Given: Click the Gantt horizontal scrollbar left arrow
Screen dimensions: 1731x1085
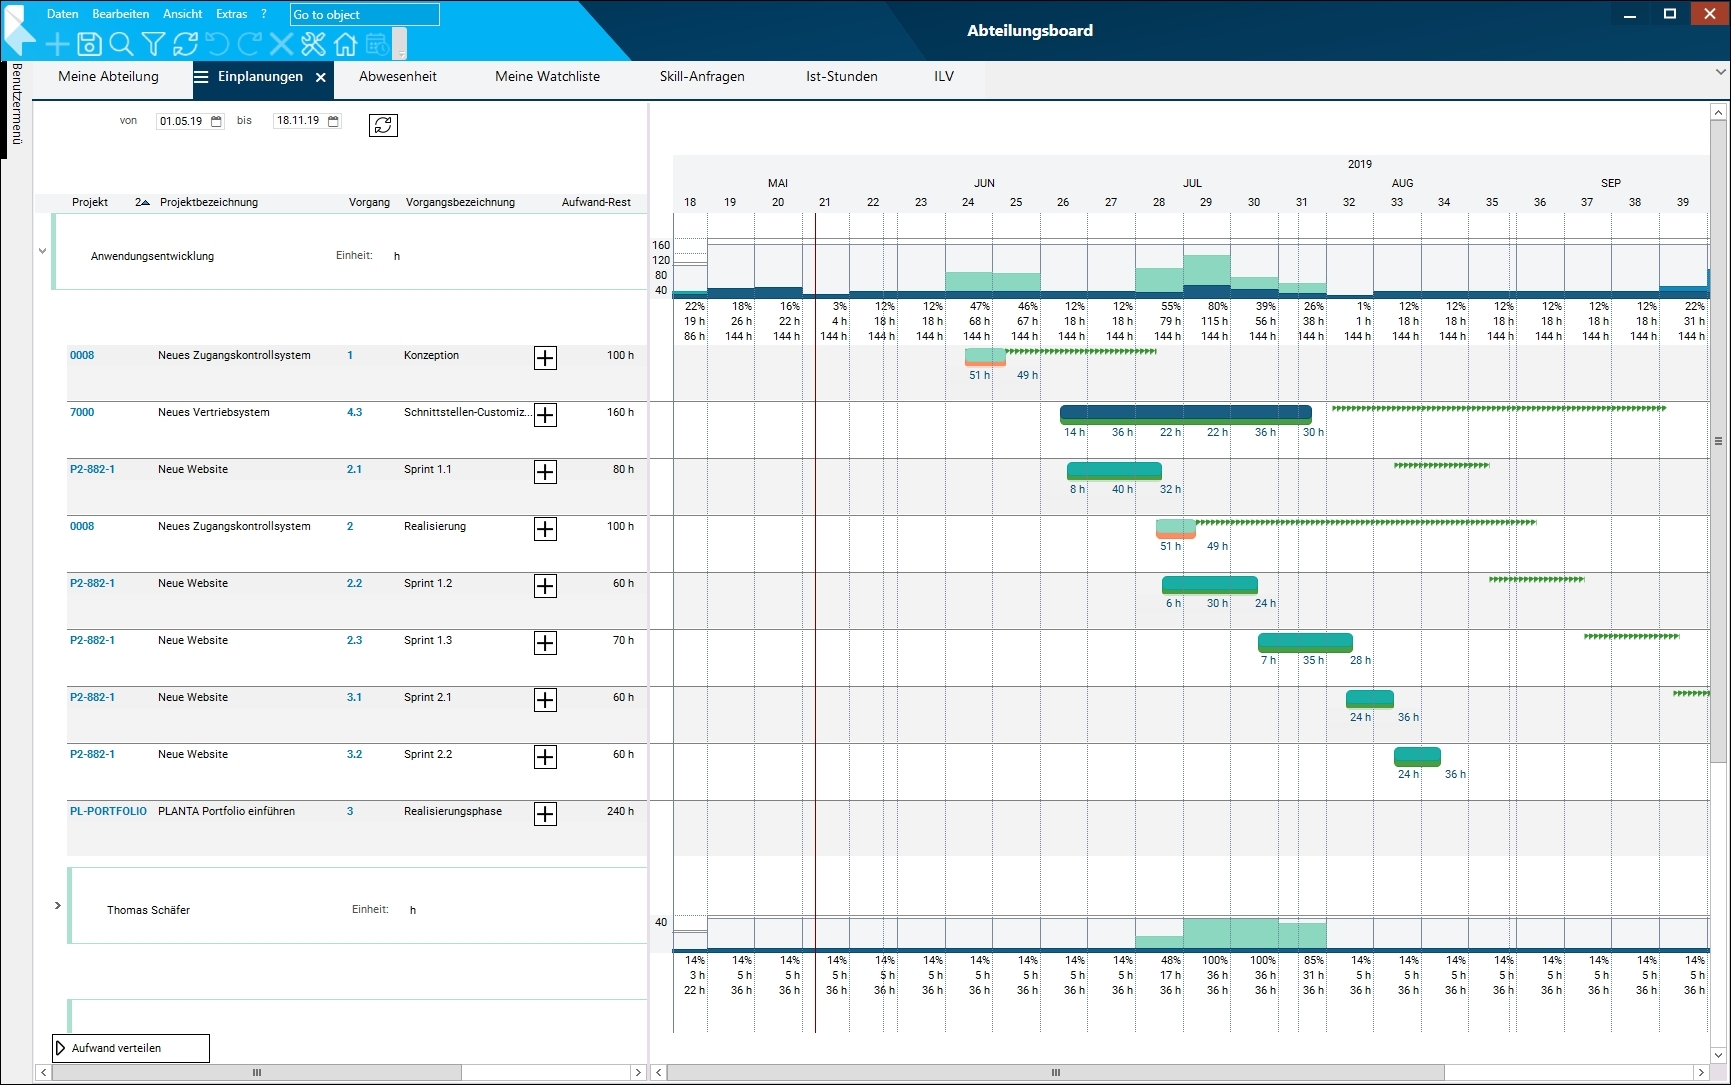Looking at the screenshot, I should click(x=658, y=1073).
